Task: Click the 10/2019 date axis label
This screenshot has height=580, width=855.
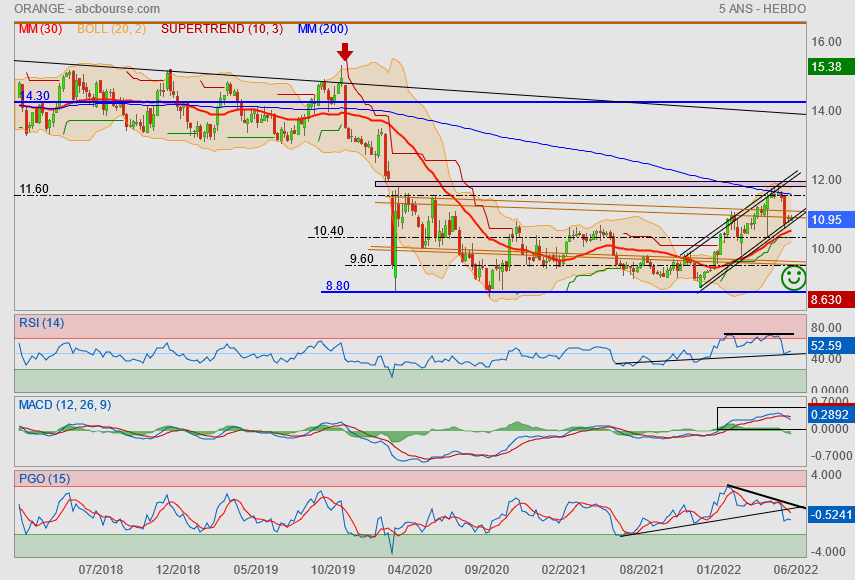Action: [x=333, y=570]
